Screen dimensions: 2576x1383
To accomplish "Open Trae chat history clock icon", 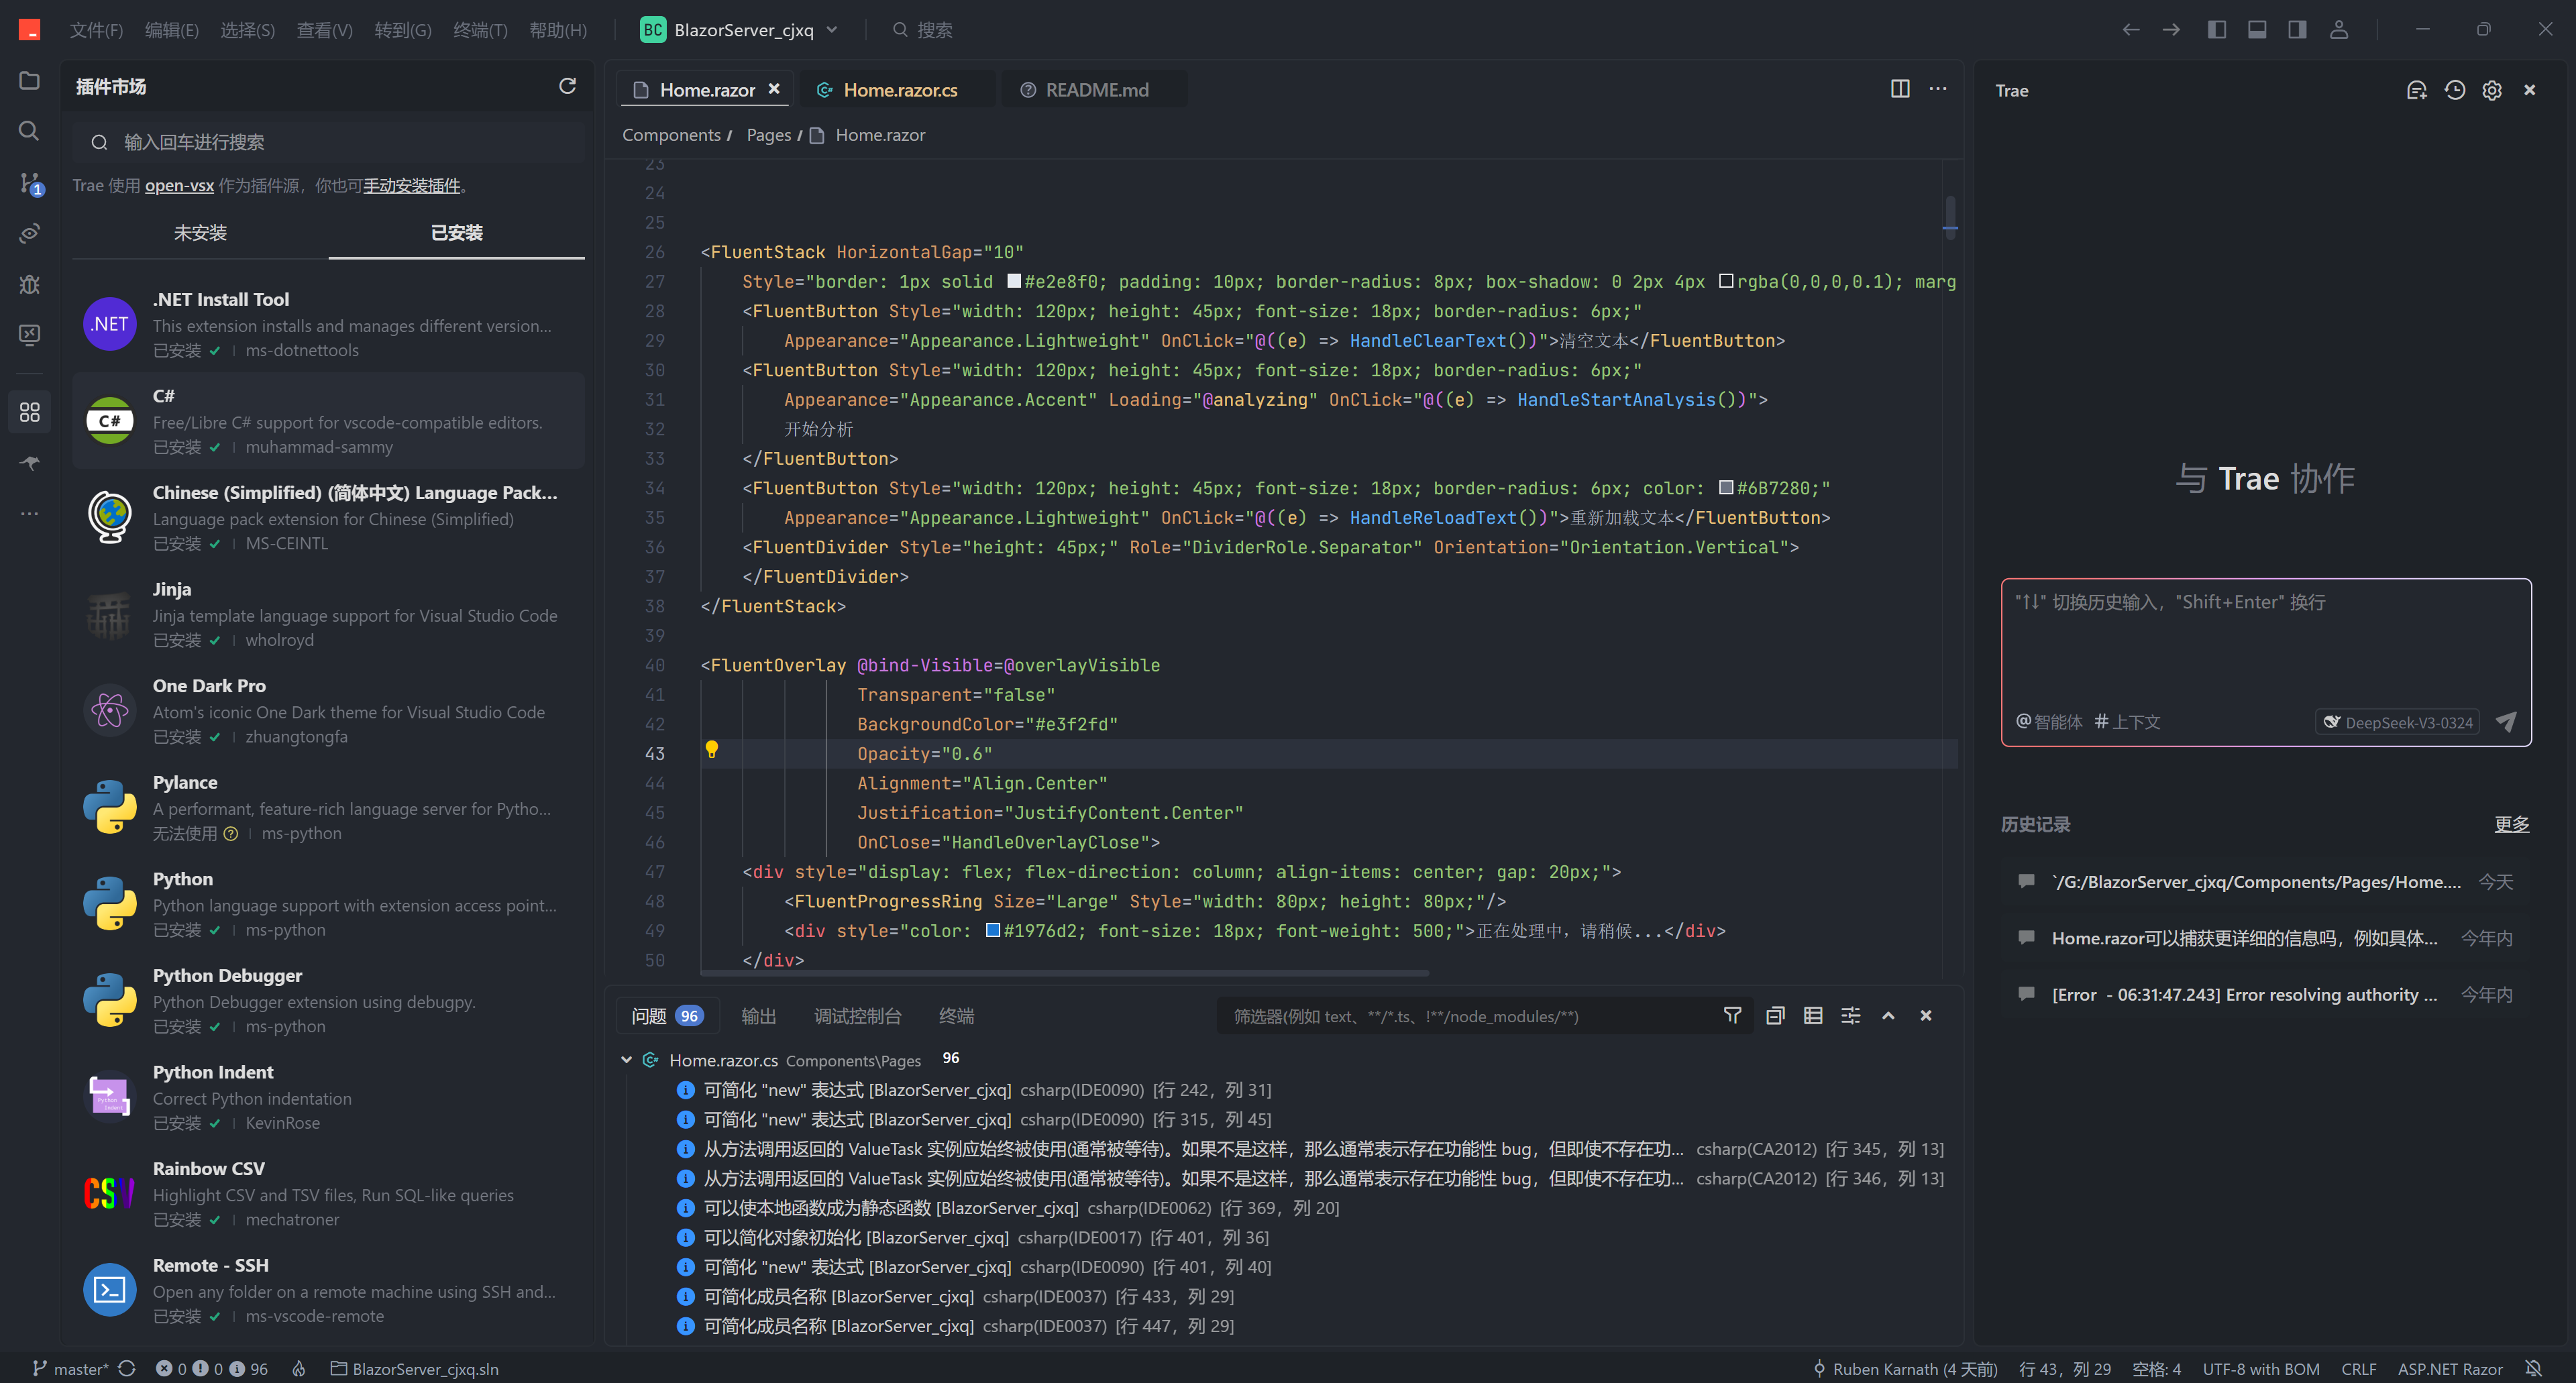I will tap(2454, 90).
